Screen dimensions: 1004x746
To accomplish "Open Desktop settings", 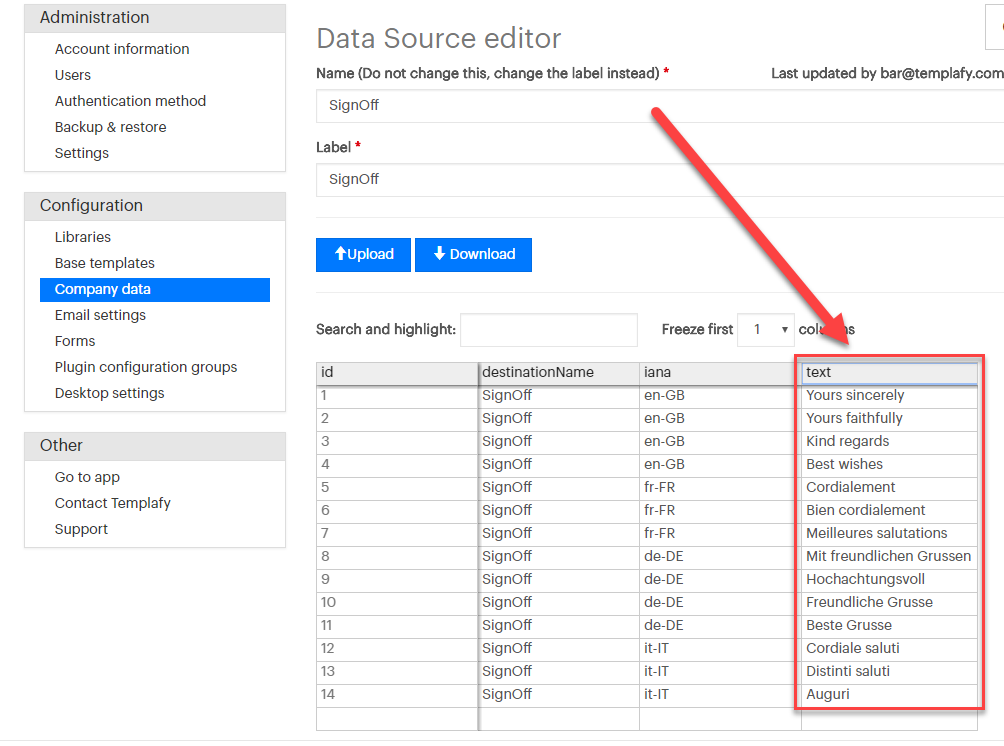I will coord(109,393).
